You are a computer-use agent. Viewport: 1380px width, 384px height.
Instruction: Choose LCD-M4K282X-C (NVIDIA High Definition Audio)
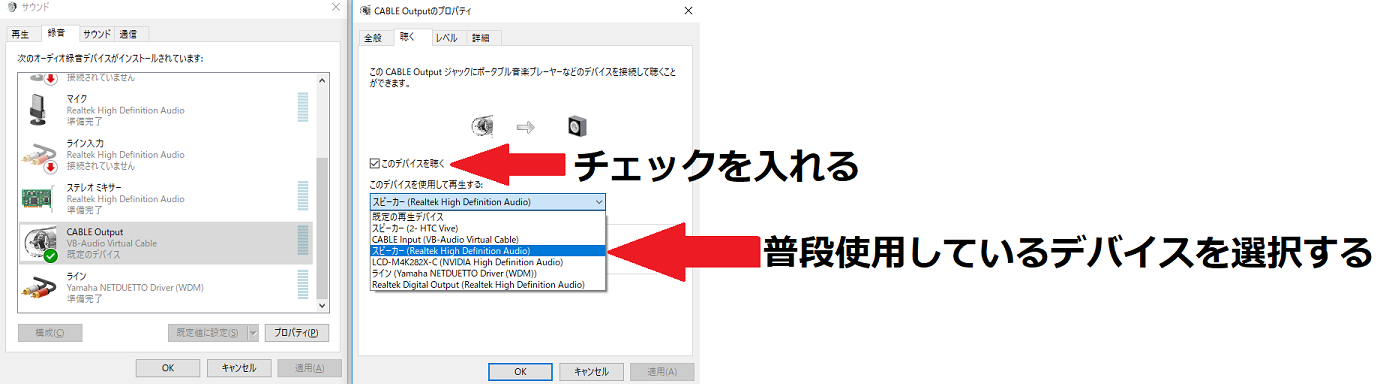[x=488, y=262]
